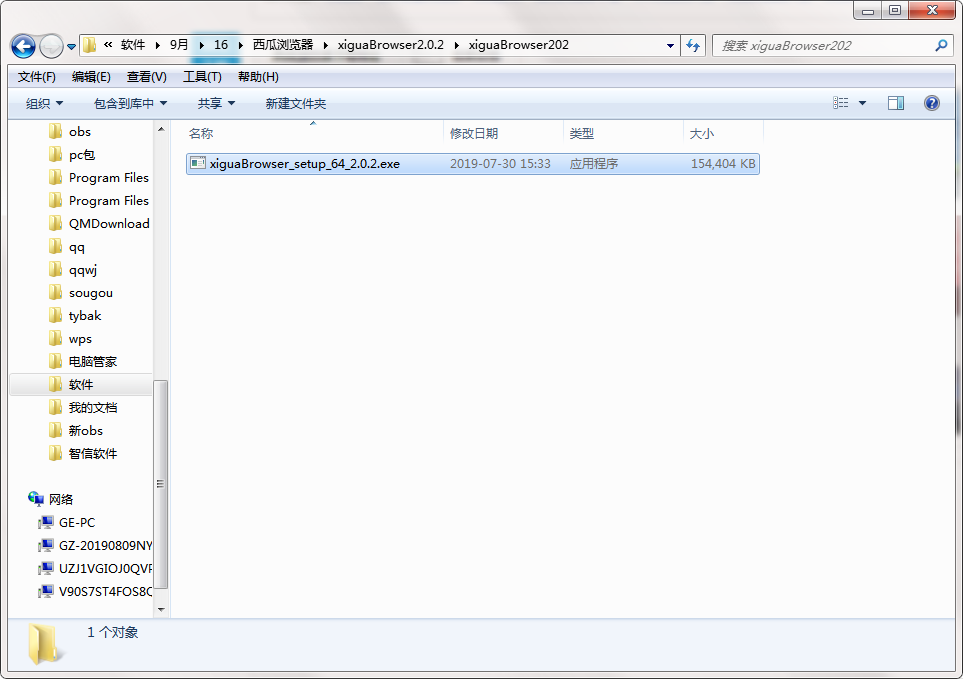
Task: Click 西瓜浏览器 in the address breadcrumb
Action: tap(282, 45)
